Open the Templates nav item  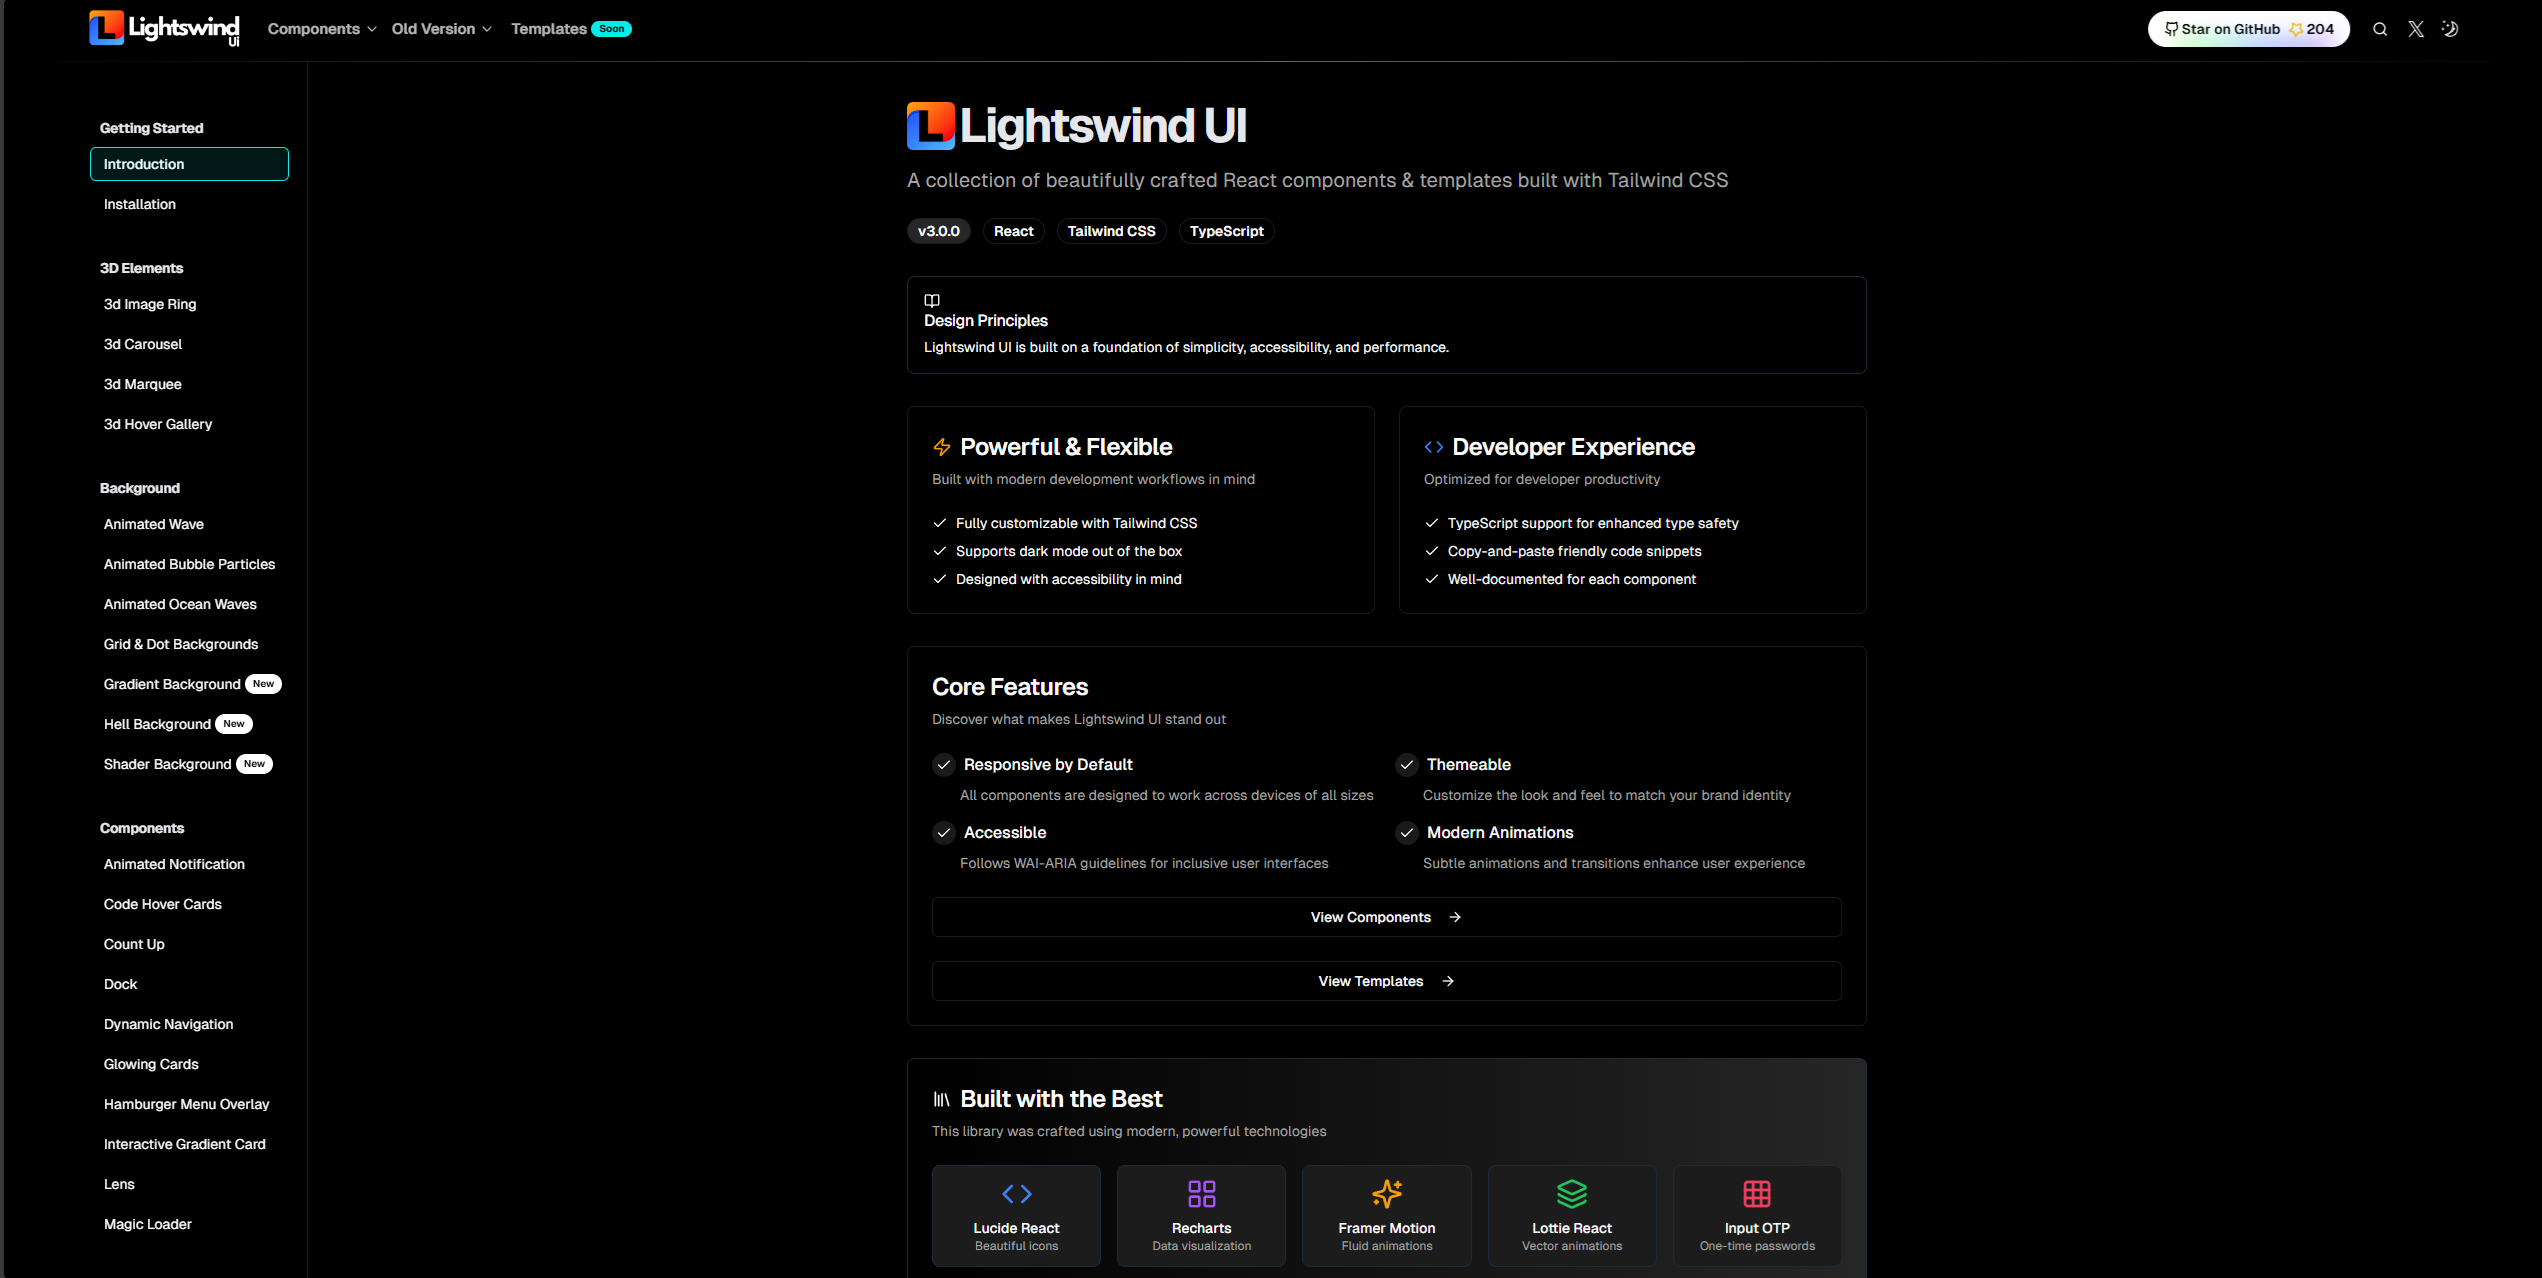pyautogui.click(x=571, y=29)
